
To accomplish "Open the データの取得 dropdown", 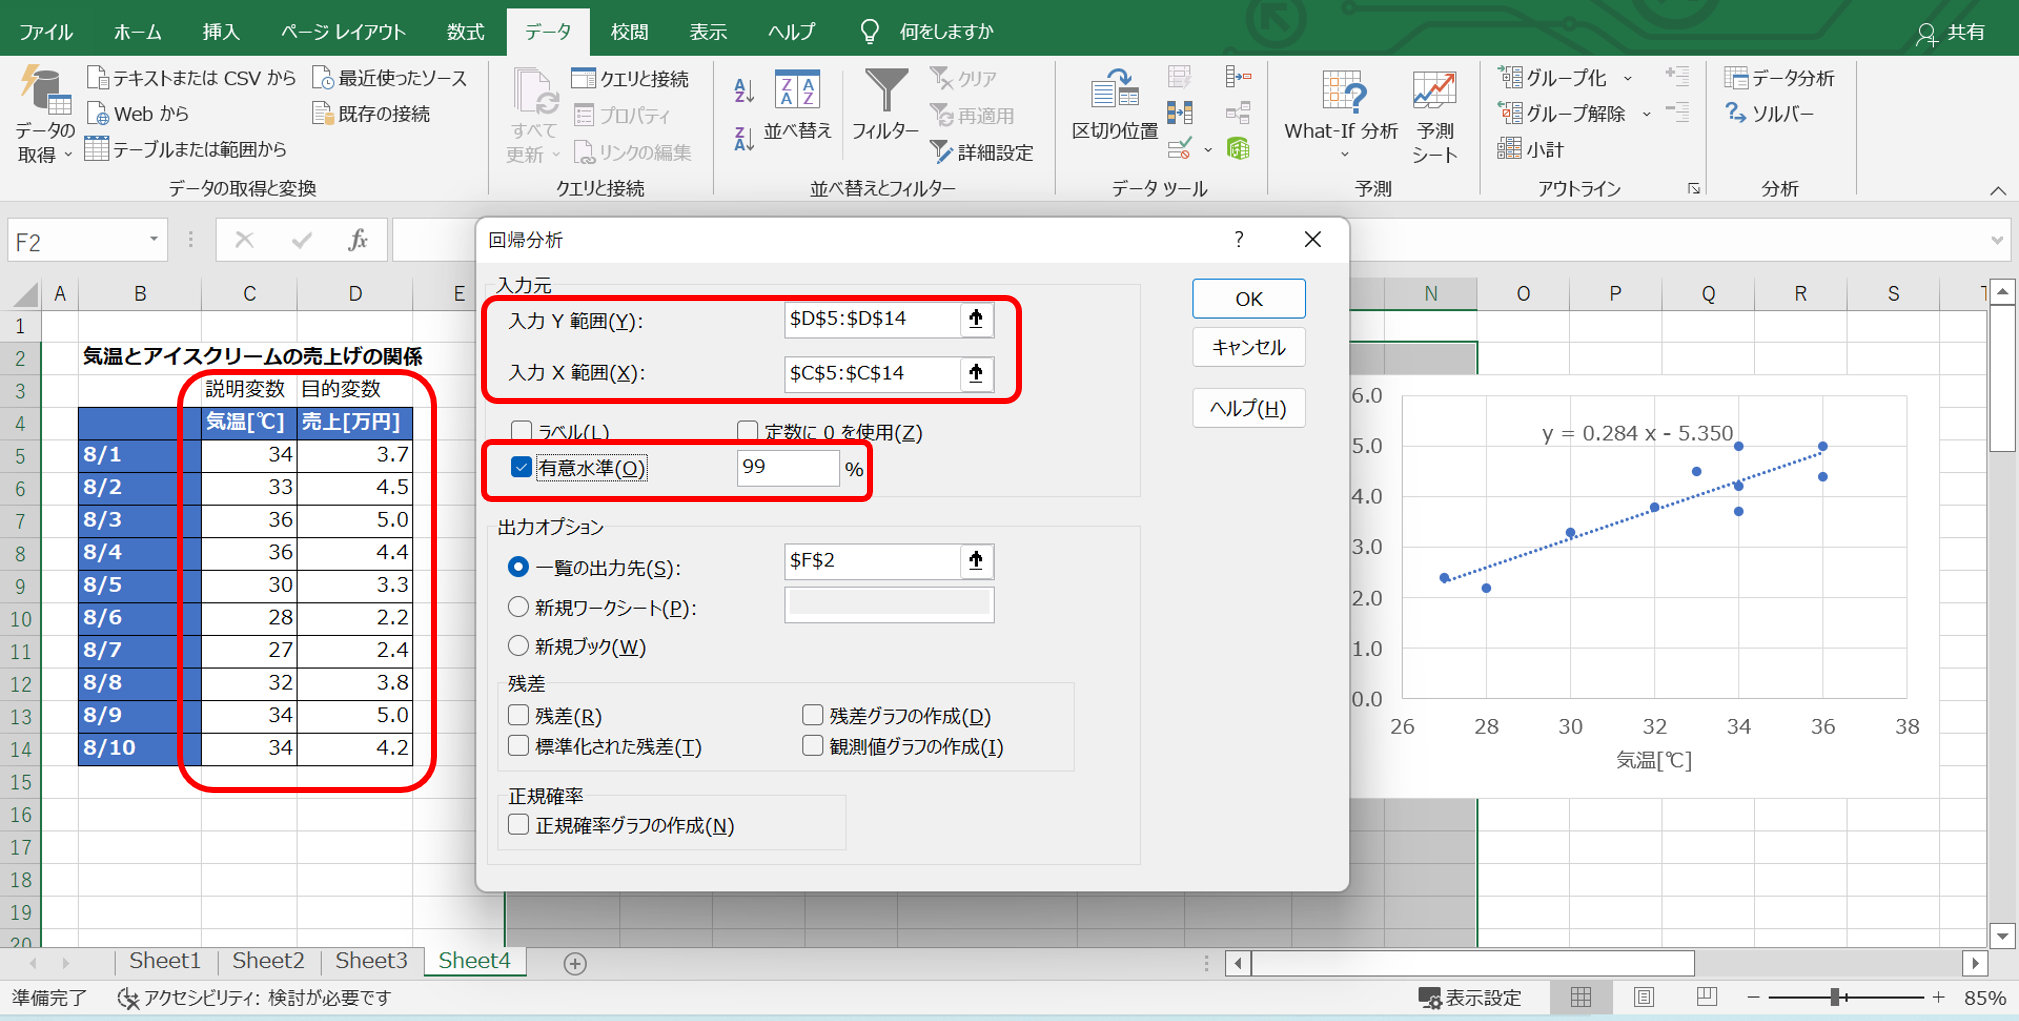I will (x=44, y=118).
